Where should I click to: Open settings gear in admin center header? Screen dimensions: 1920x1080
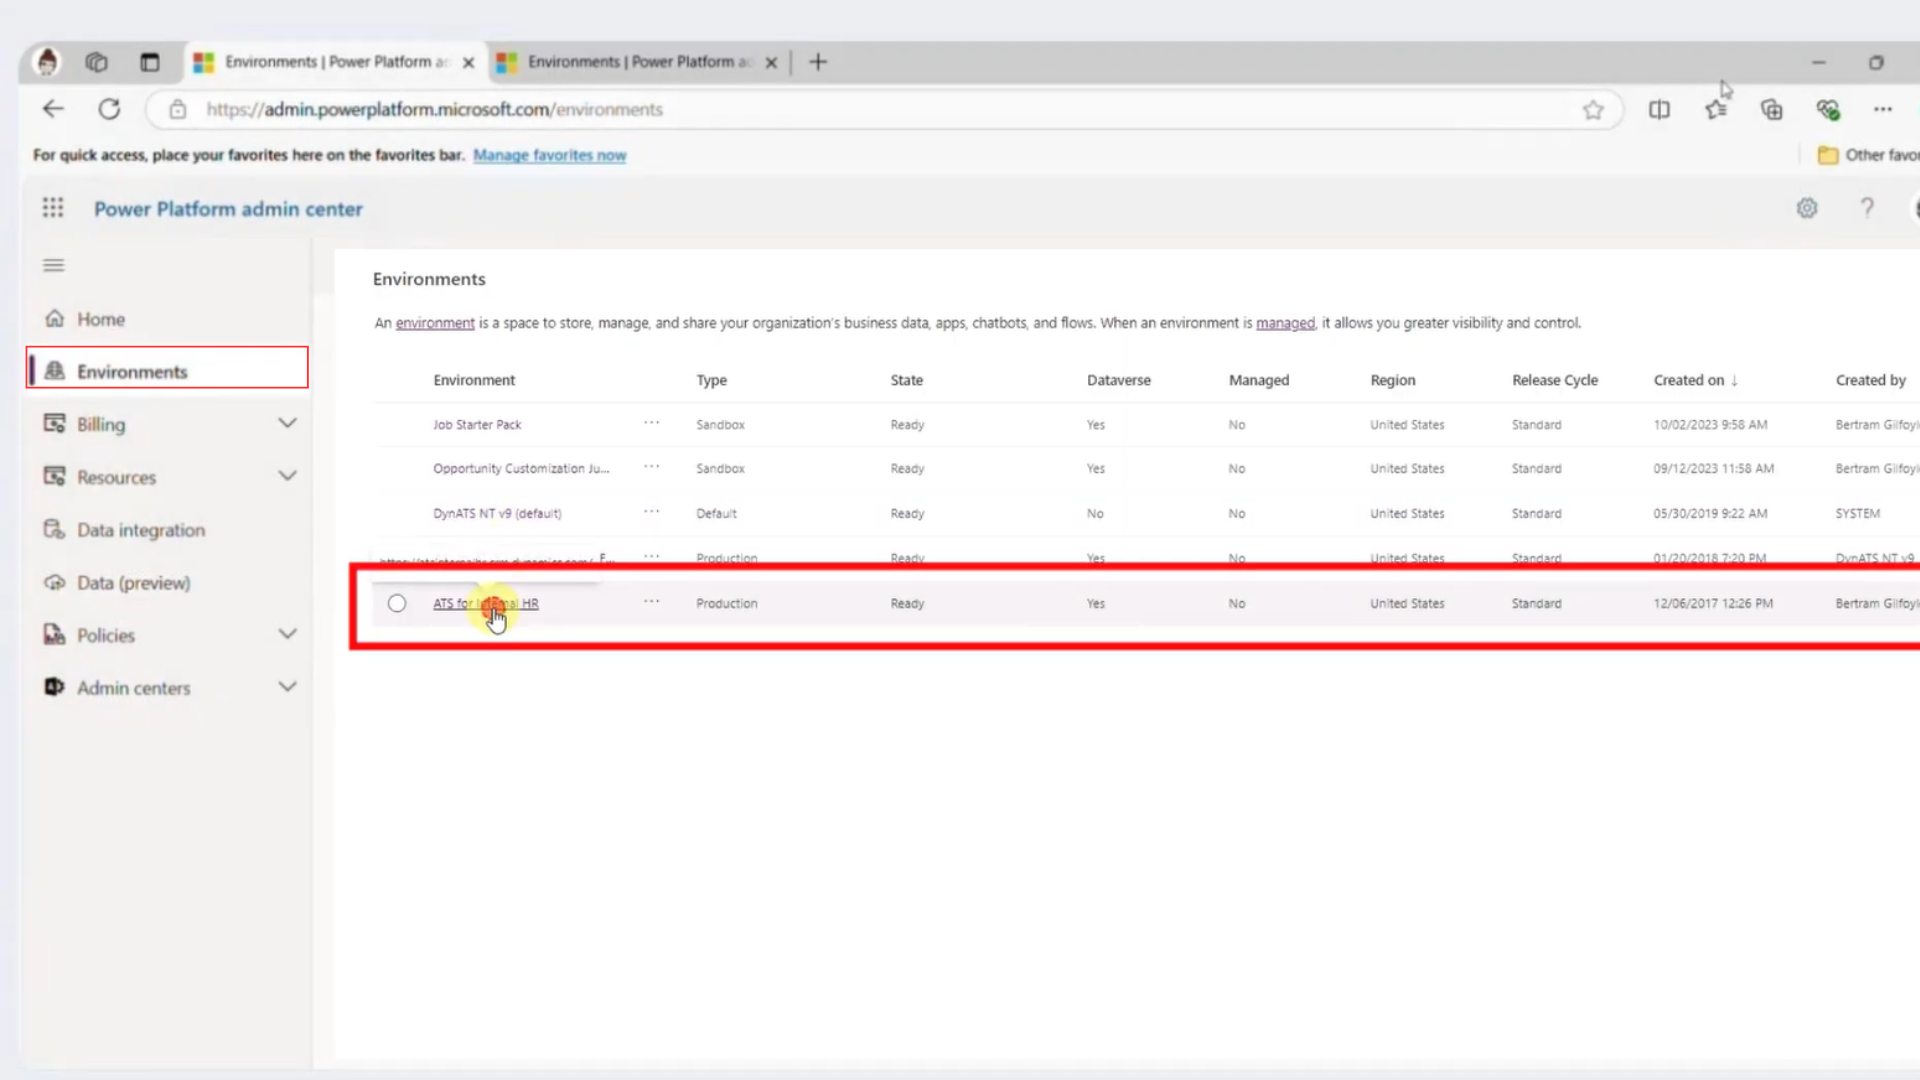pyautogui.click(x=1806, y=208)
